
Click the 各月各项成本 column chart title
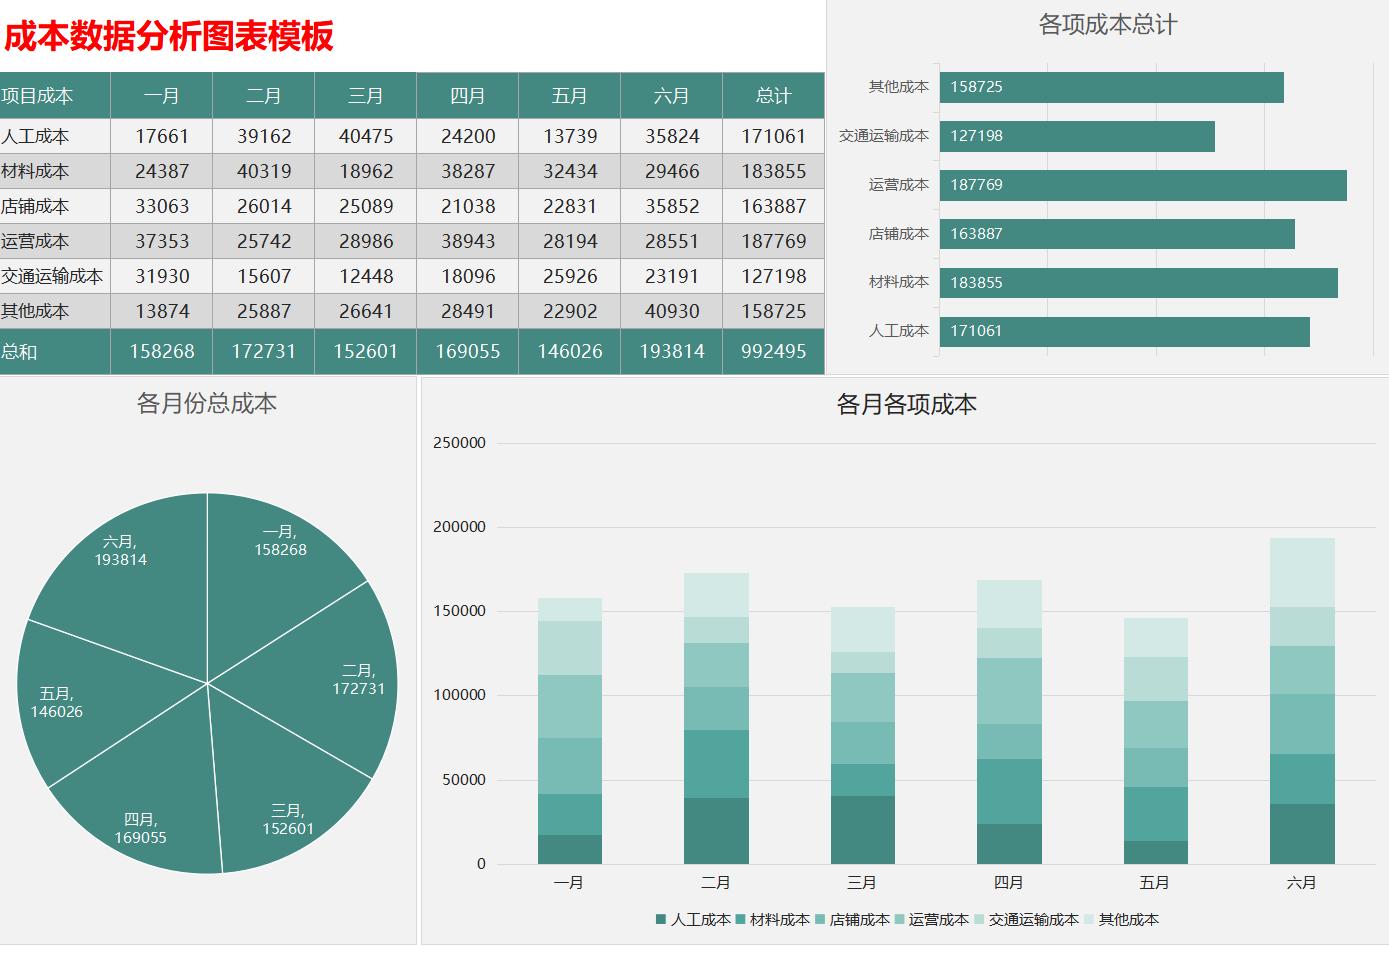pos(908,405)
